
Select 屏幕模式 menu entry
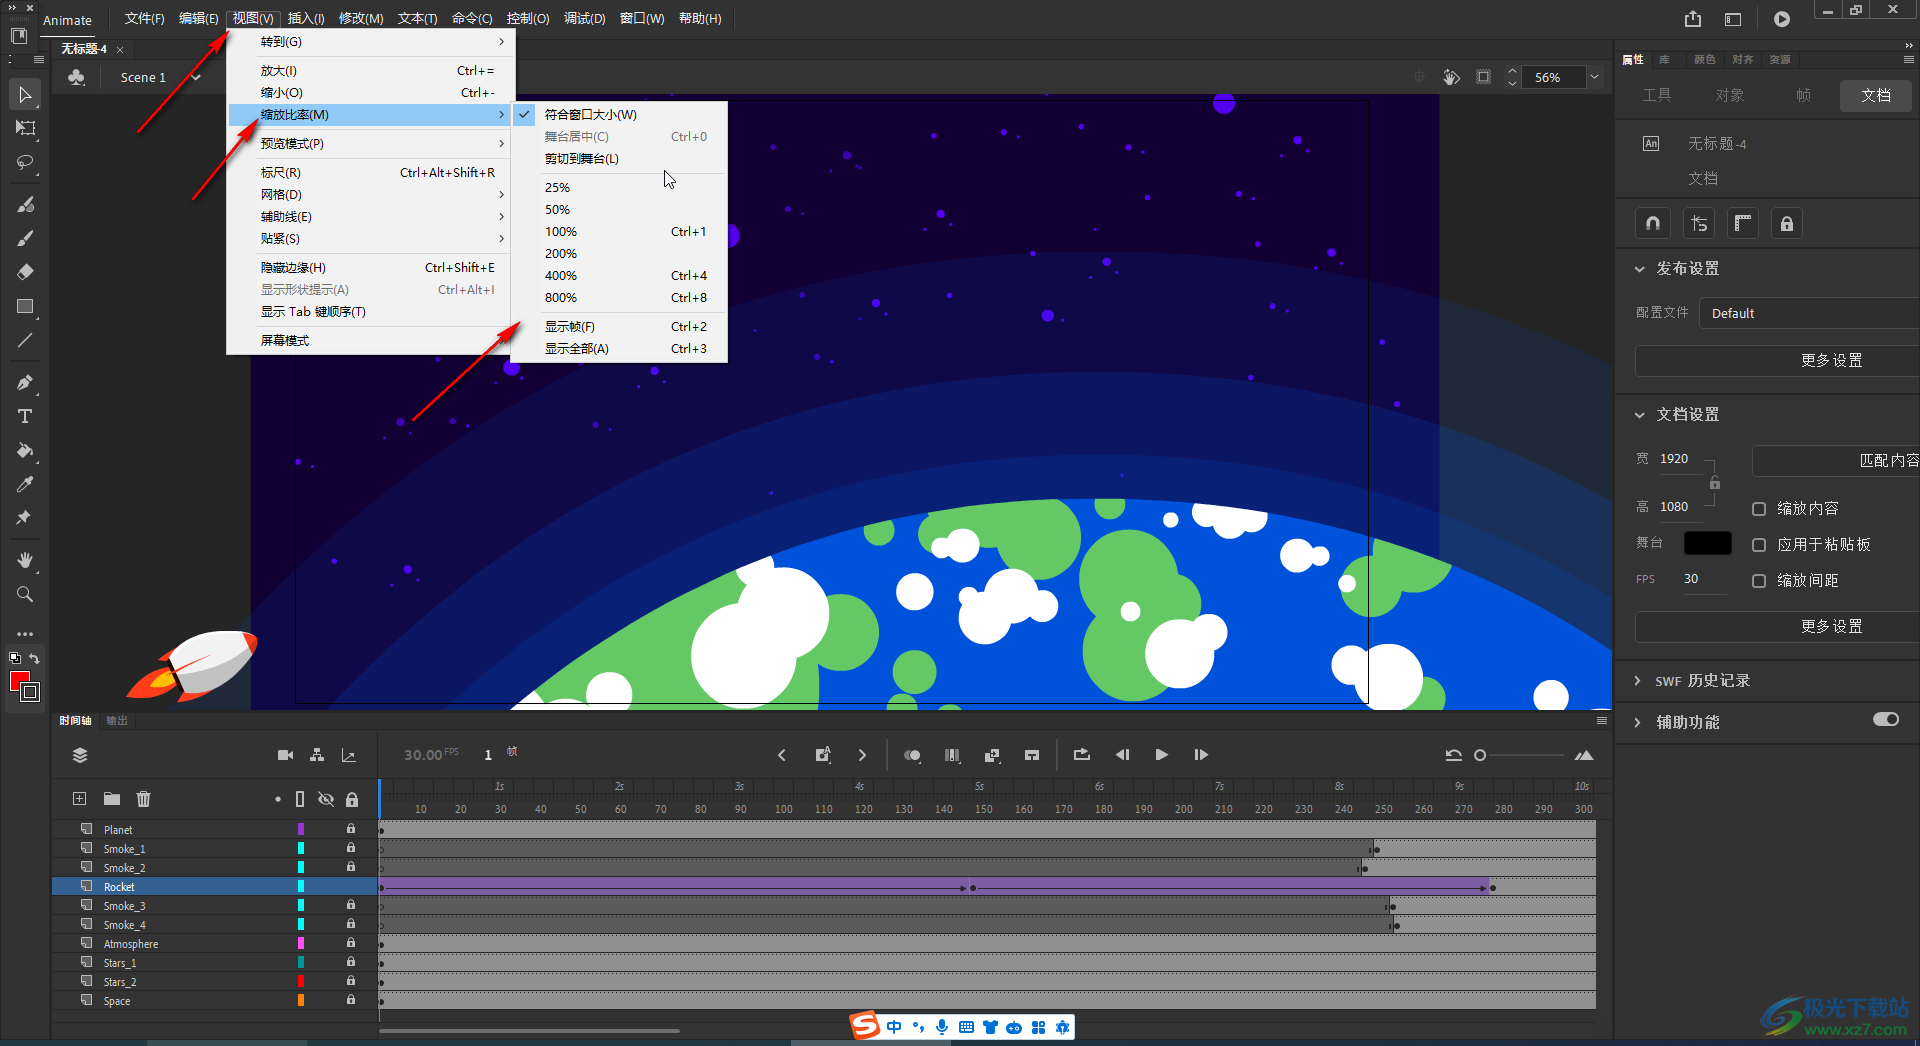click(x=371, y=341)
